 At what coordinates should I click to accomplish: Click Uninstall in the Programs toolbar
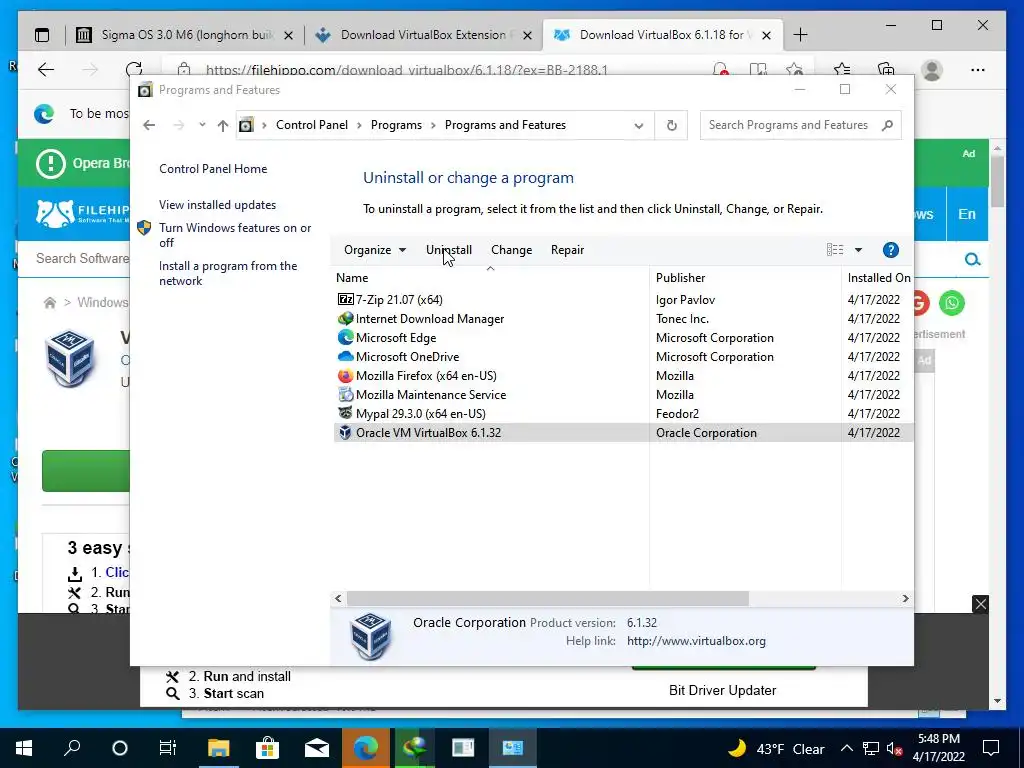[x=449, y=249]
